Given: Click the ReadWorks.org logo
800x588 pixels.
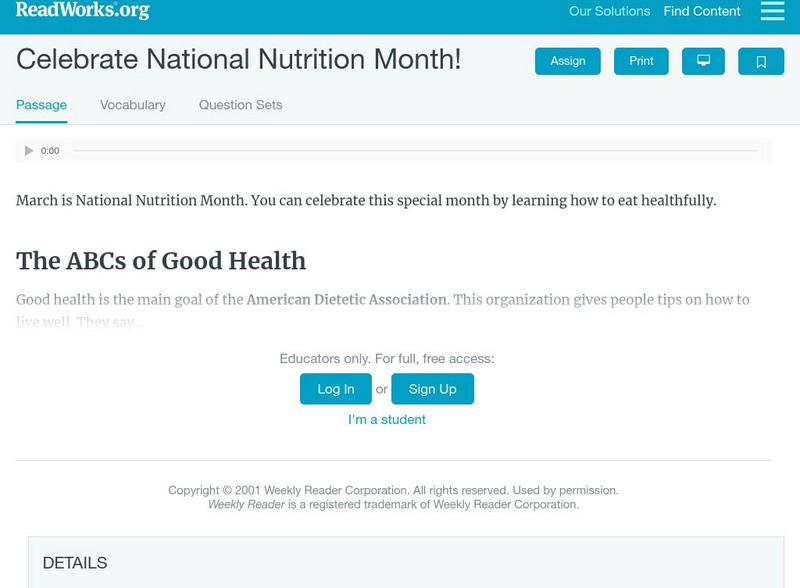Looking at the screenshot, I should tap(83, 11).
